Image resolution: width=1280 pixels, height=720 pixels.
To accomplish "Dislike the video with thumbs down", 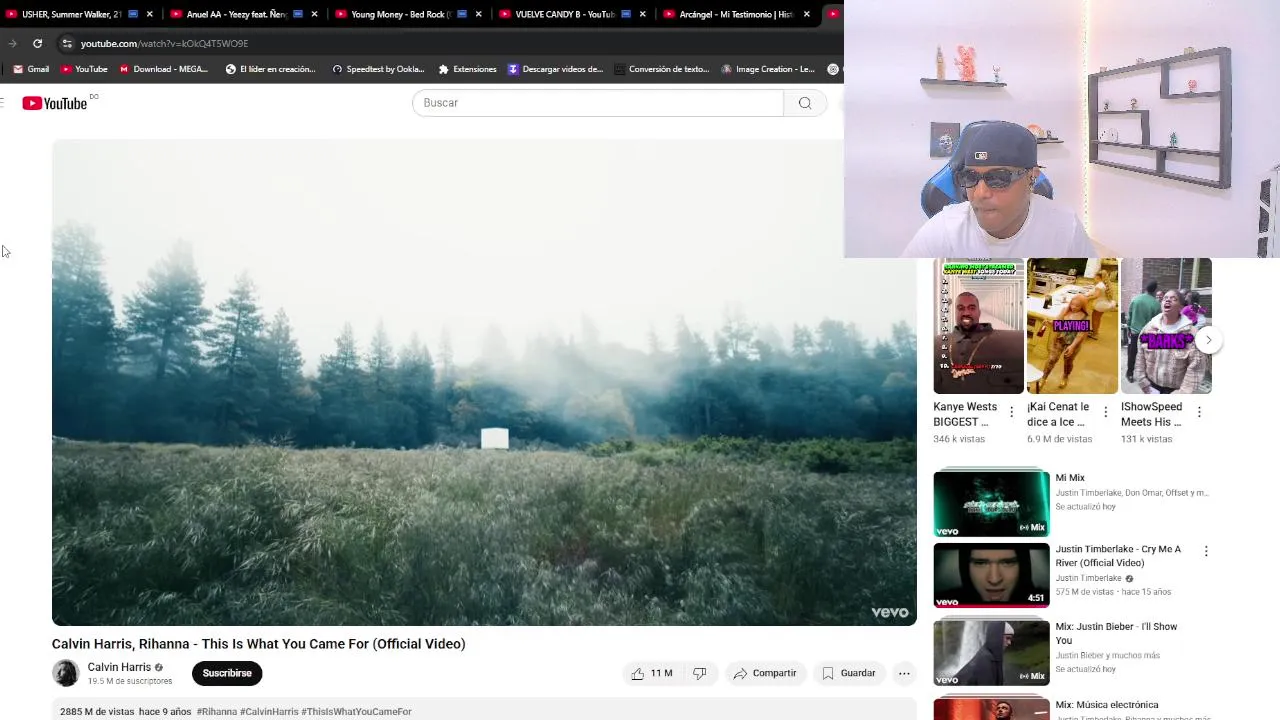I will pyautogui.click(x=700, y=673).
